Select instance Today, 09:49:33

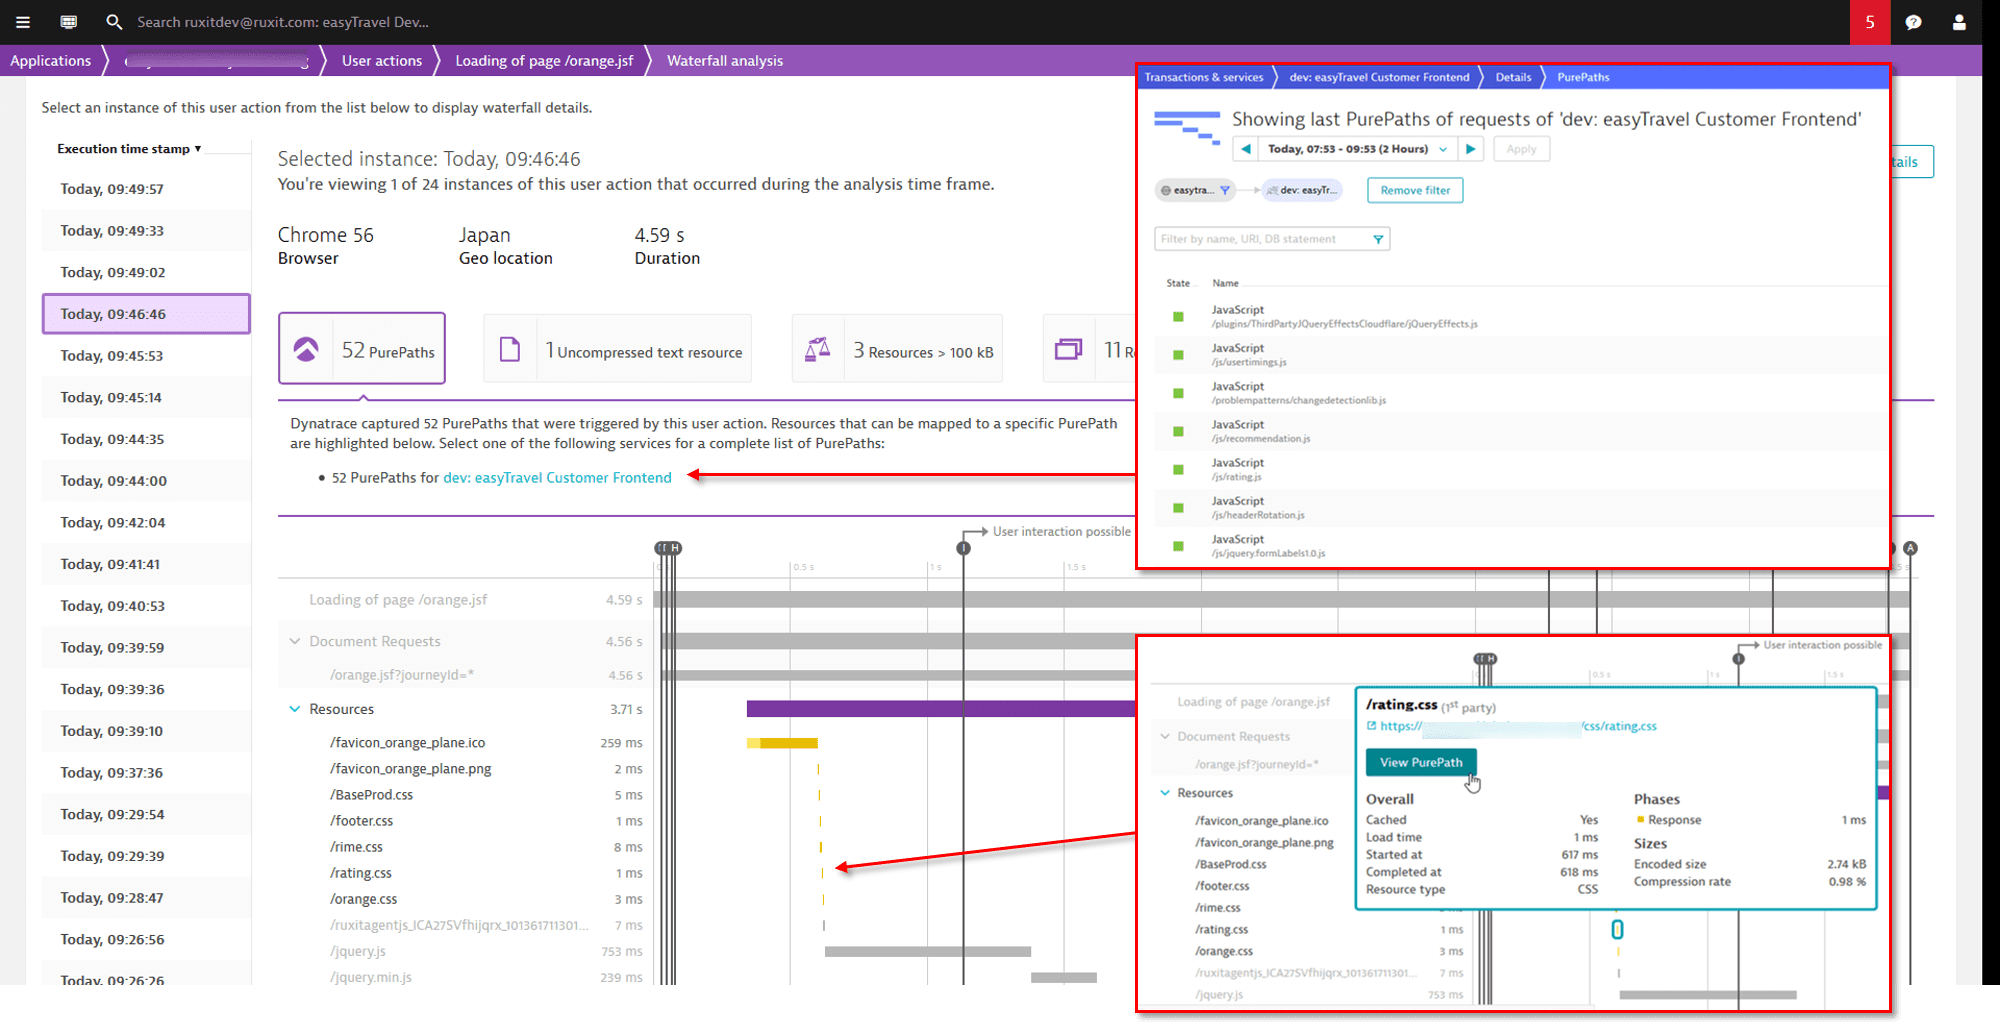pos(146,231)
